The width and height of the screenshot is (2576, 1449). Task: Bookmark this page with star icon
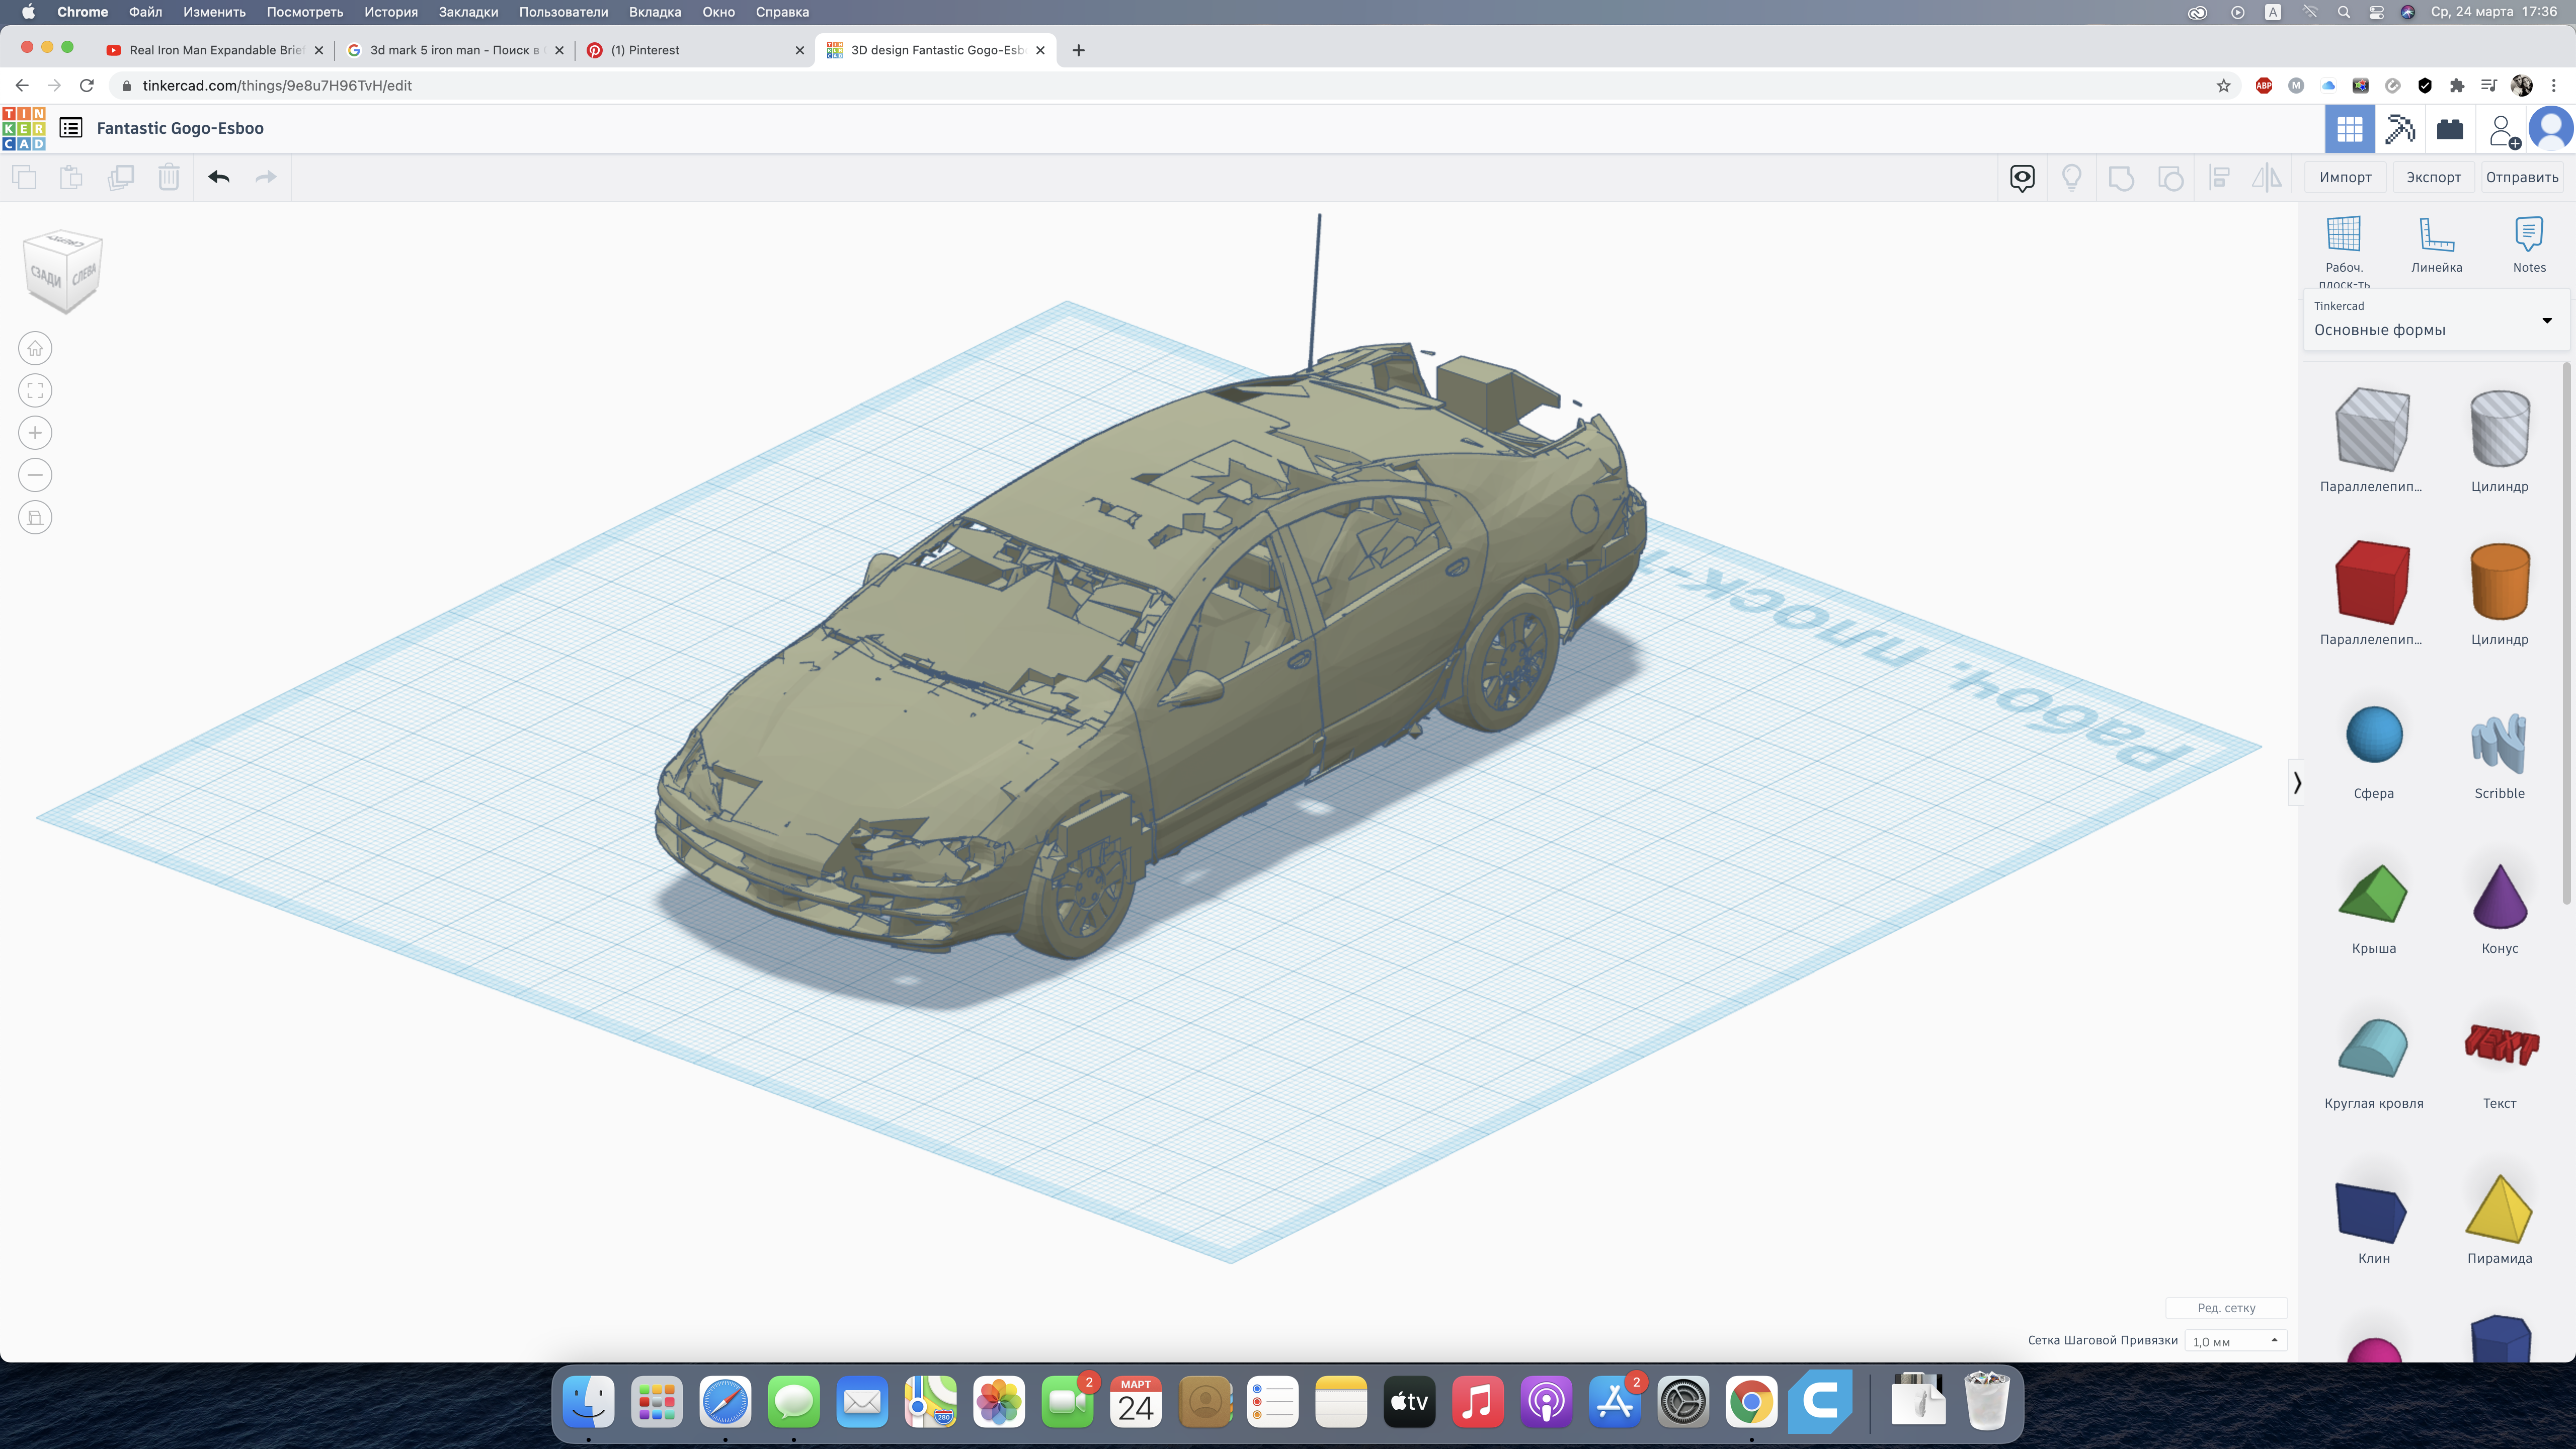(x=2223, y=86)
